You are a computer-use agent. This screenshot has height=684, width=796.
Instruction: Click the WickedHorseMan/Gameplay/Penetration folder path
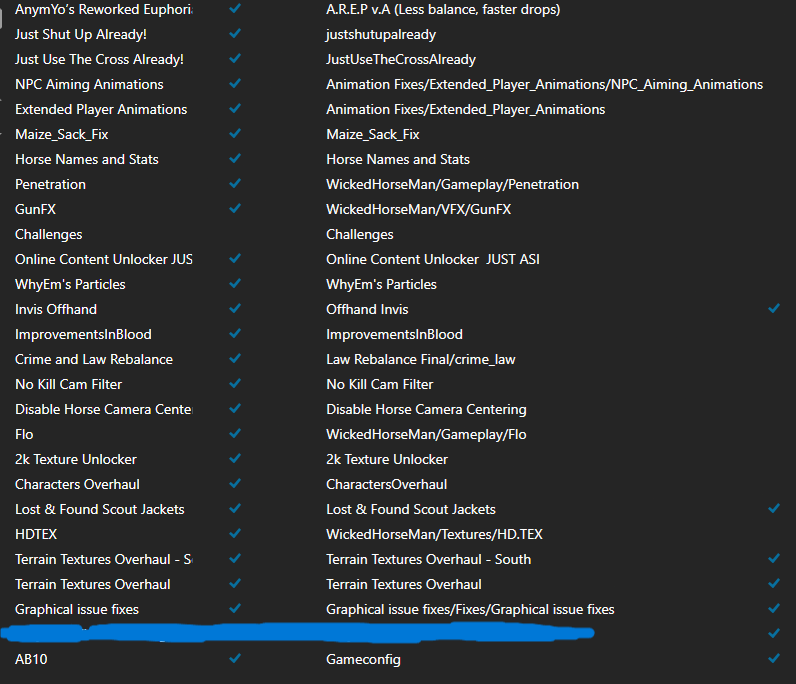coord(452,184)
